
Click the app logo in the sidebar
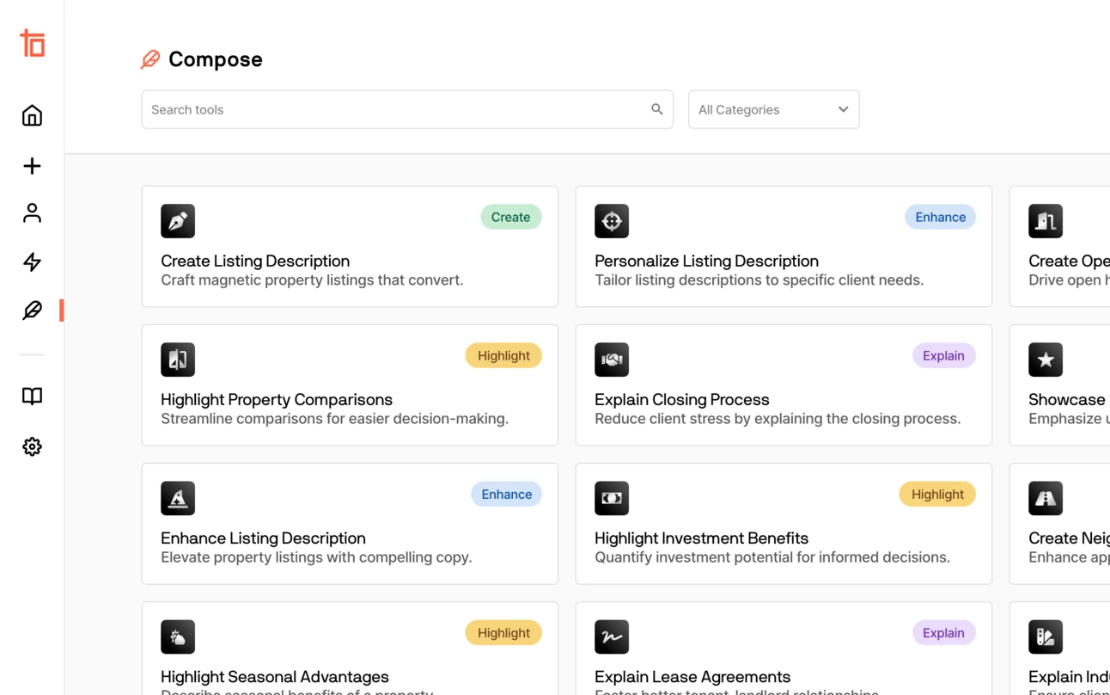33,43
